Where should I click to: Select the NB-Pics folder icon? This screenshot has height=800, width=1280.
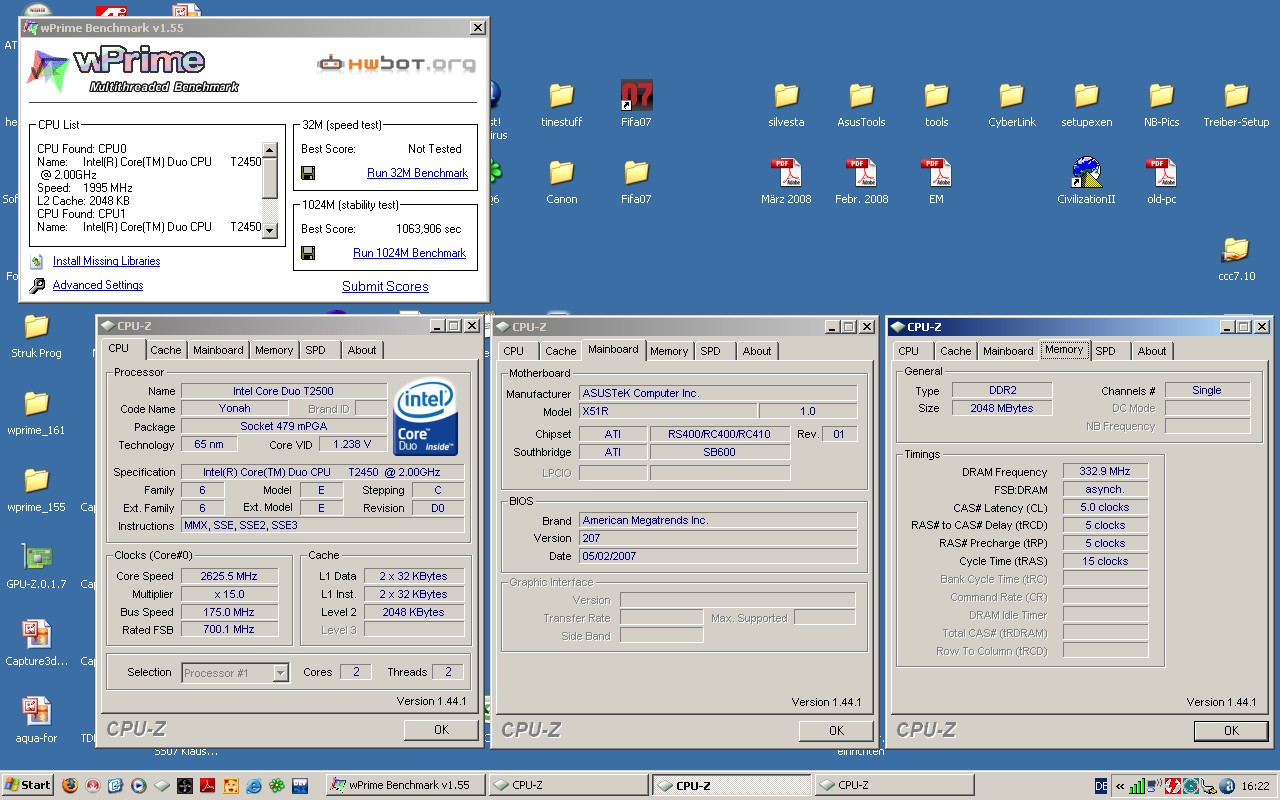pyautogui.click(x=1161, y=105)
